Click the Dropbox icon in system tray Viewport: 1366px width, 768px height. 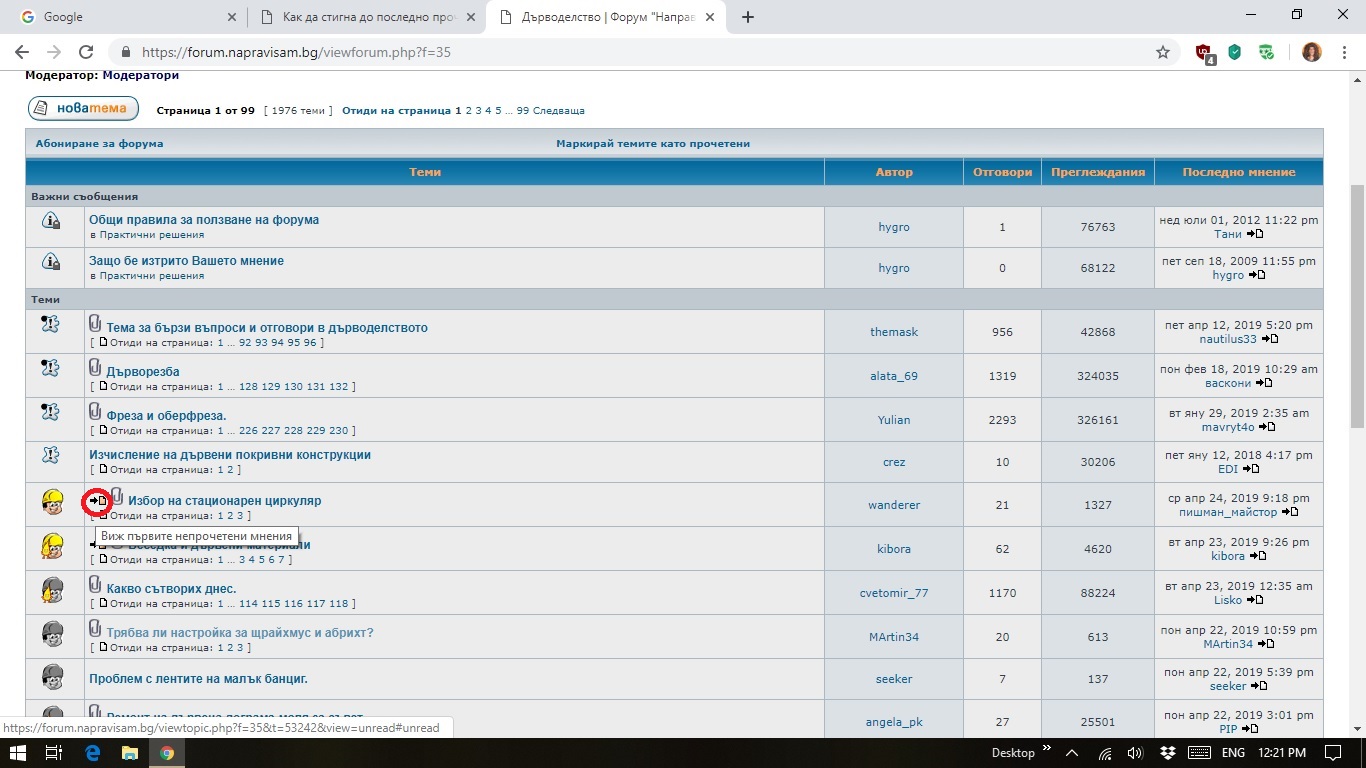[x=1167, y=753]
